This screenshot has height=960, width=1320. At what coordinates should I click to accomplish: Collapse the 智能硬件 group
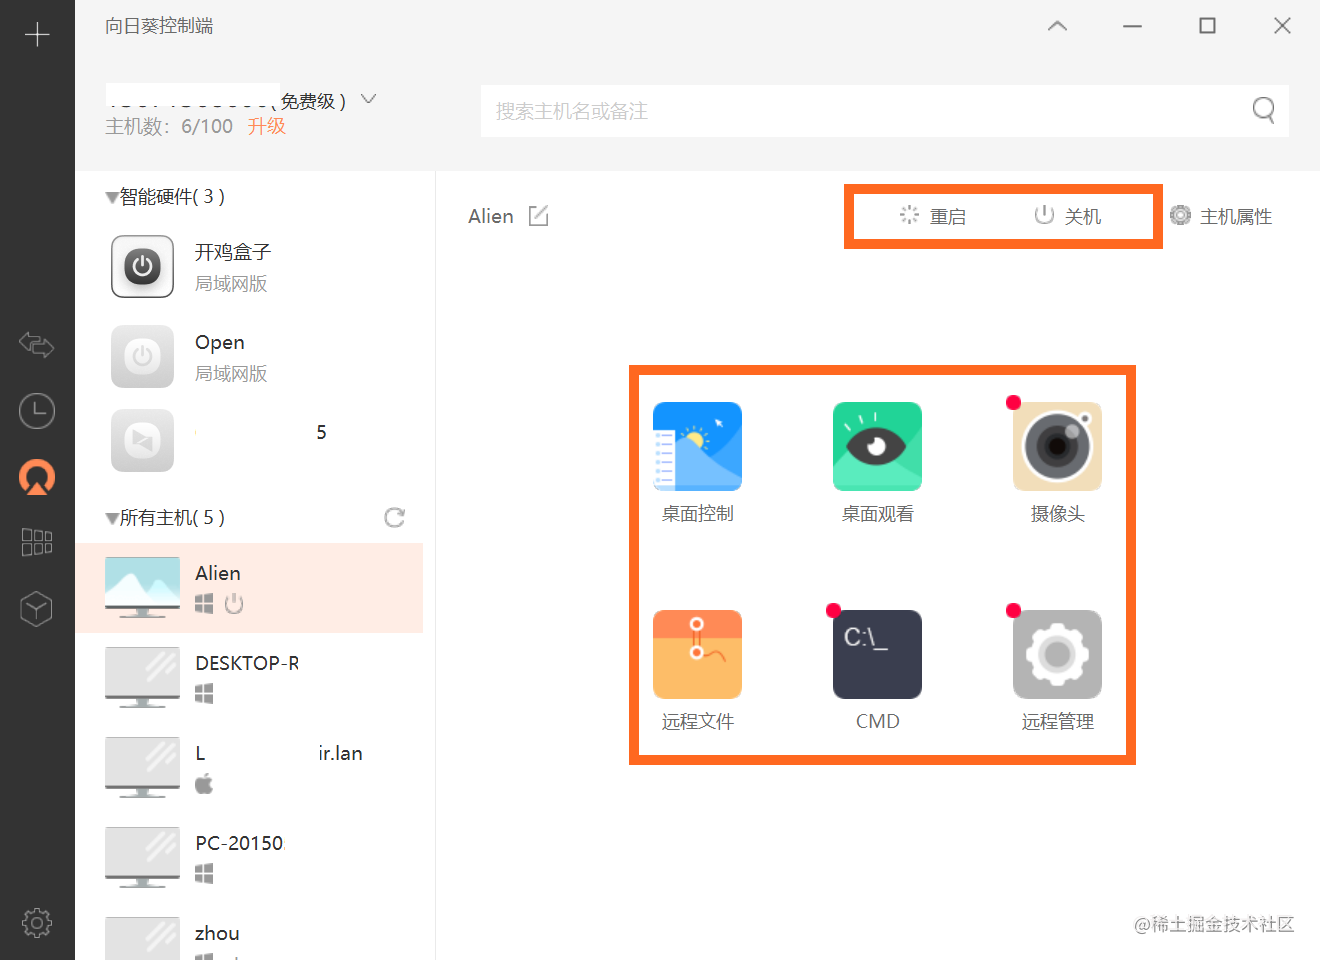[x=112, y=198]
